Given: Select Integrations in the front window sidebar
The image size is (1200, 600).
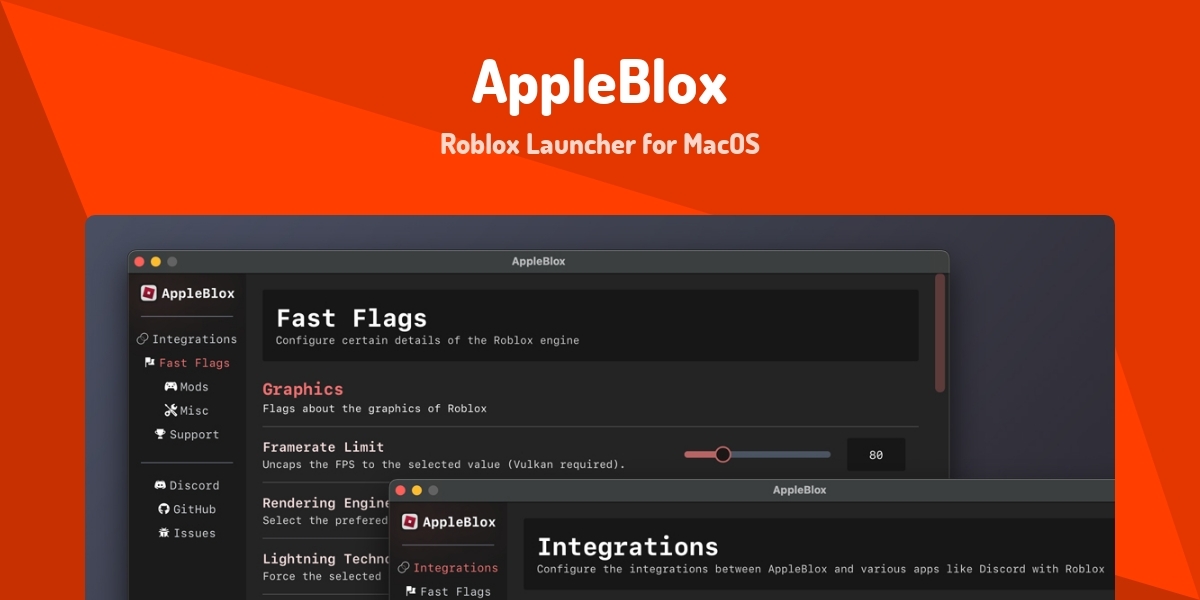Looking at the screenshot, I should pyautogui.click(x=448, y=568).
